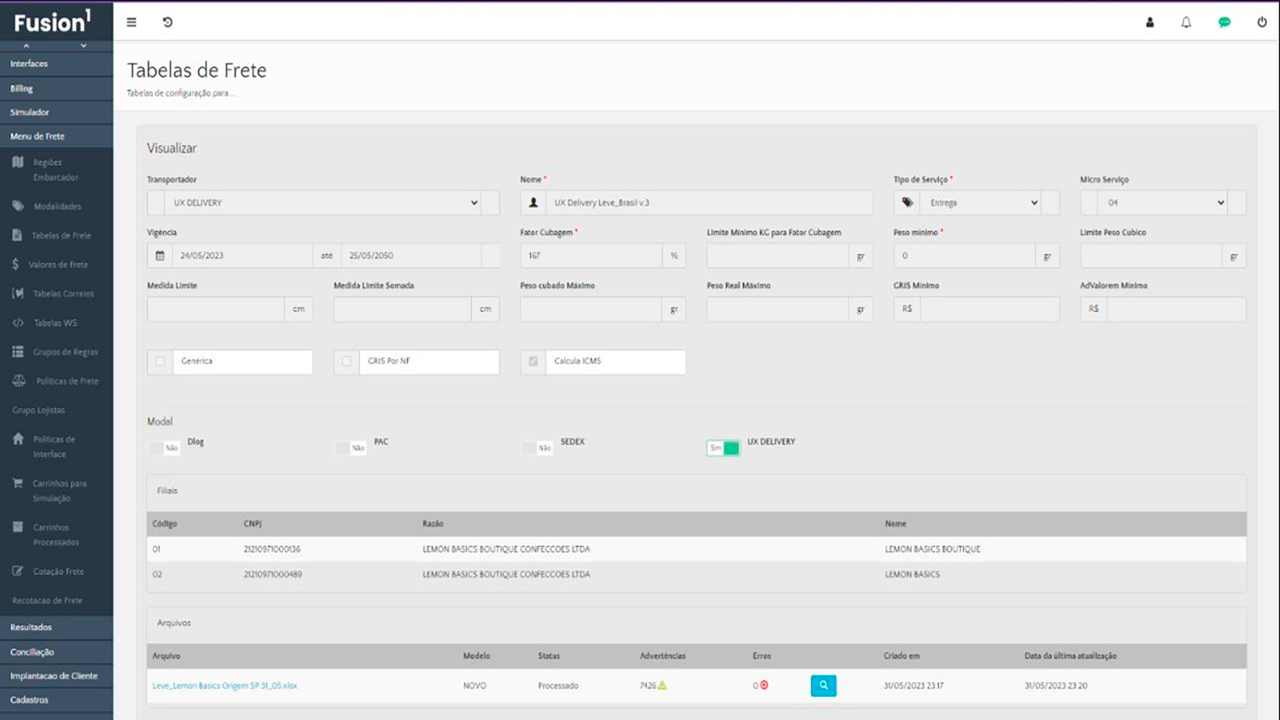Click the sidebar scroll-down chevron
Viewport: 1280px width, 720px height.
click(x=84, y=46)
